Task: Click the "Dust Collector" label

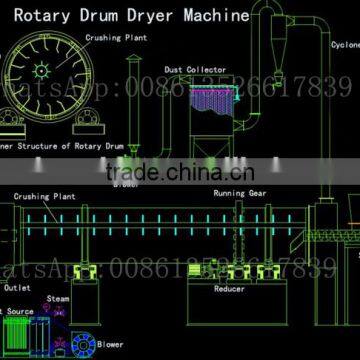Action: point(195,70)
